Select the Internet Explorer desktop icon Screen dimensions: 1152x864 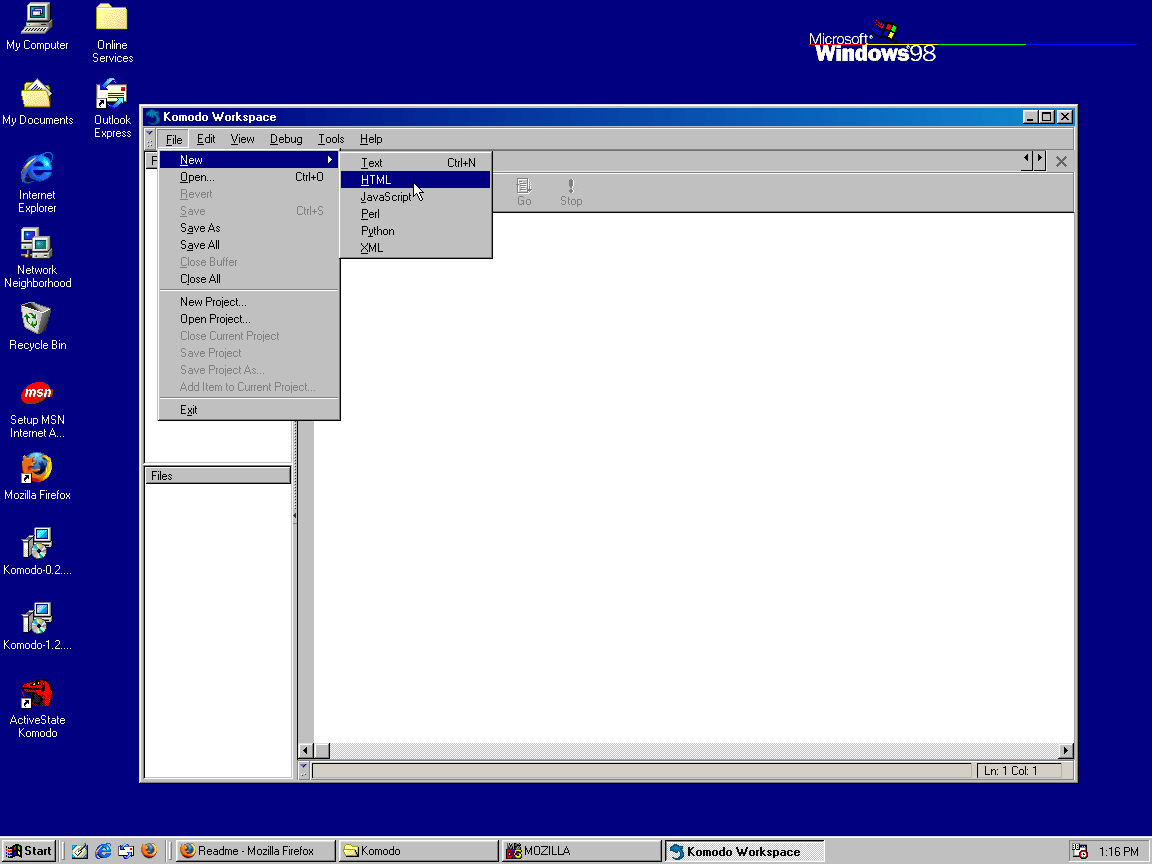click(x=37, y=183)
